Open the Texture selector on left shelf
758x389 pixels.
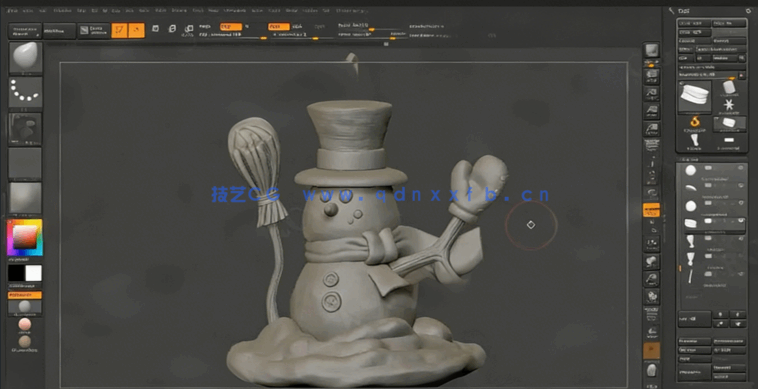[x=25, y=163]
